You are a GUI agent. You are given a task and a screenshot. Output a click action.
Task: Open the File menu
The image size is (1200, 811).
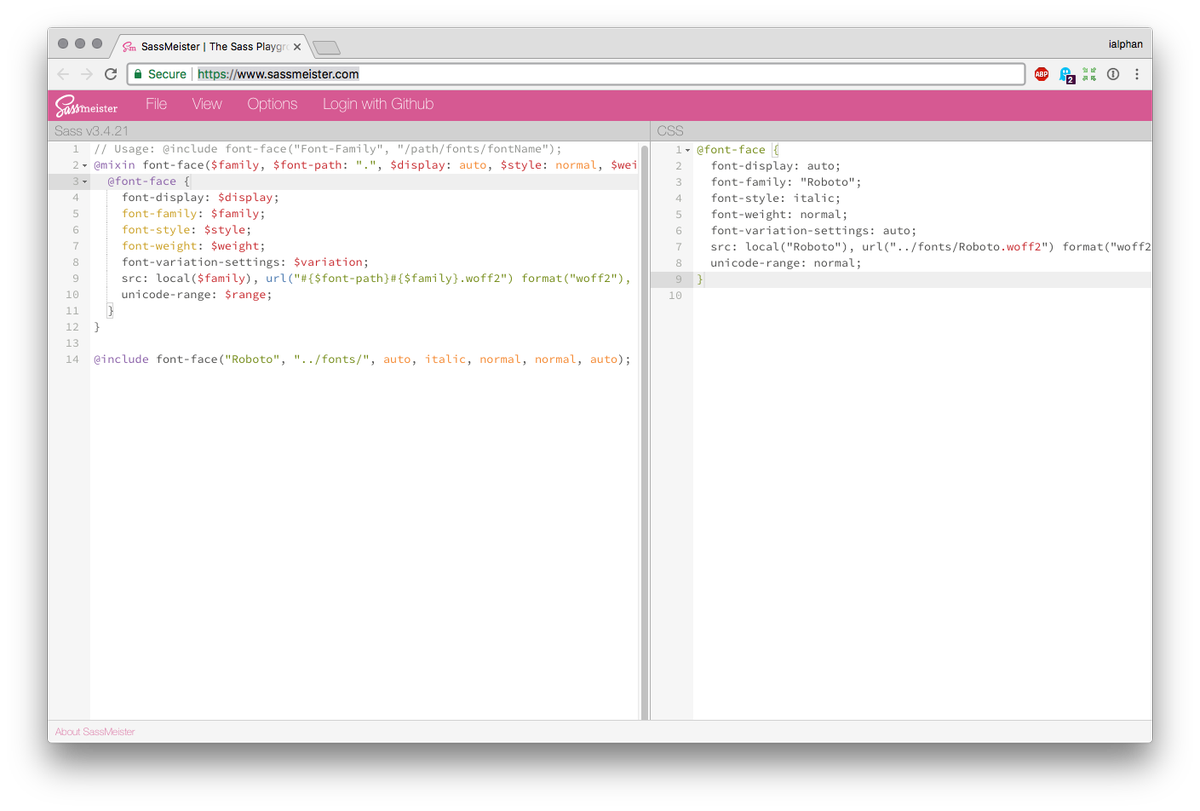click(x=156, y=104)
